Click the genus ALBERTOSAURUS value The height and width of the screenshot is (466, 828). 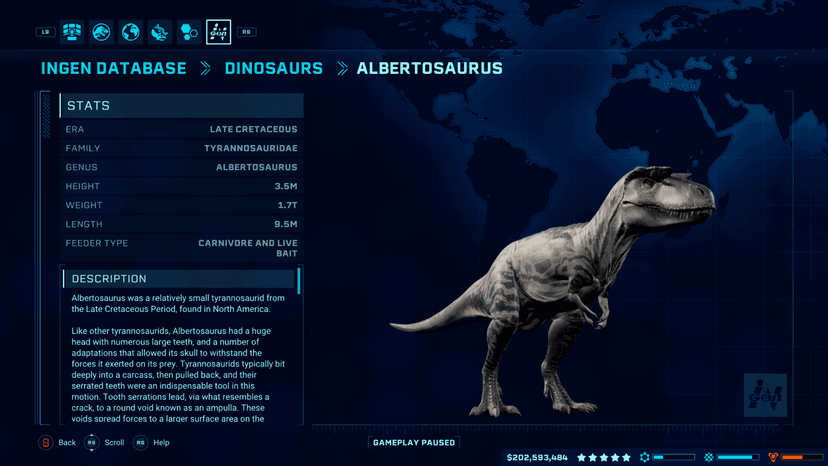(257, 167)
